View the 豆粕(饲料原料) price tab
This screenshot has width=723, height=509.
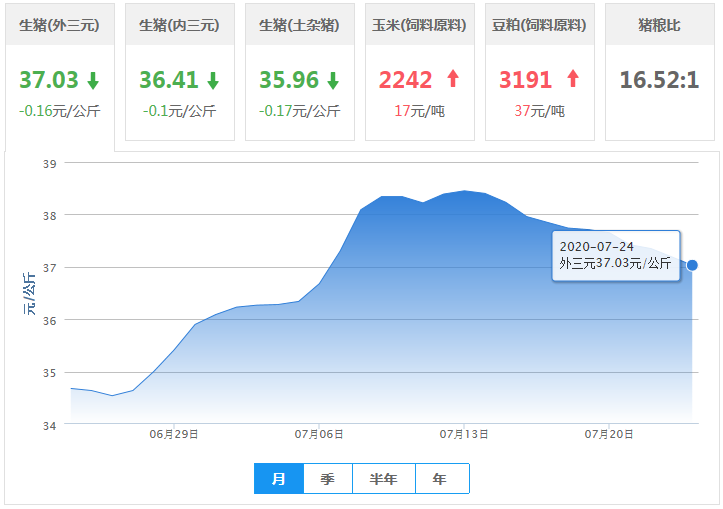point(540,25)
